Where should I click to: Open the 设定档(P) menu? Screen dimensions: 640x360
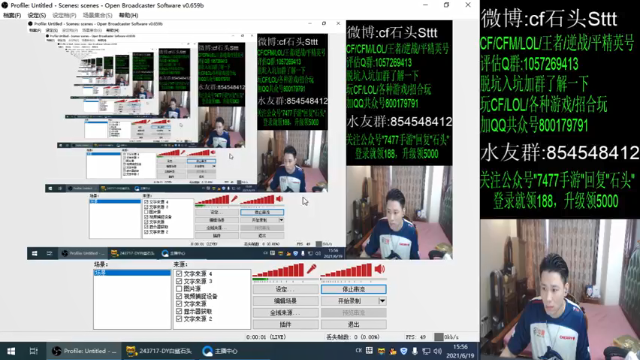pos(64,15)
